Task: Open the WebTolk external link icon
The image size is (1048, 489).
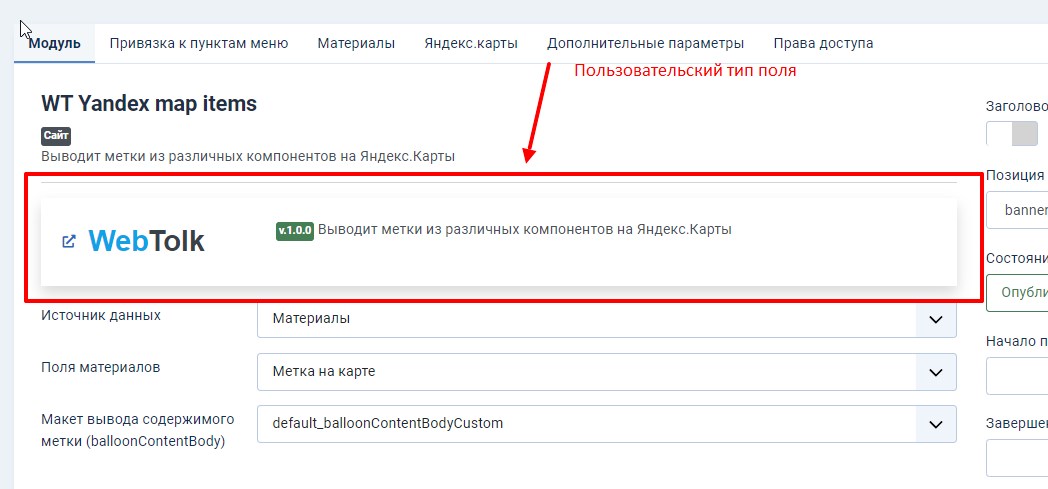Action: point(68,241)
